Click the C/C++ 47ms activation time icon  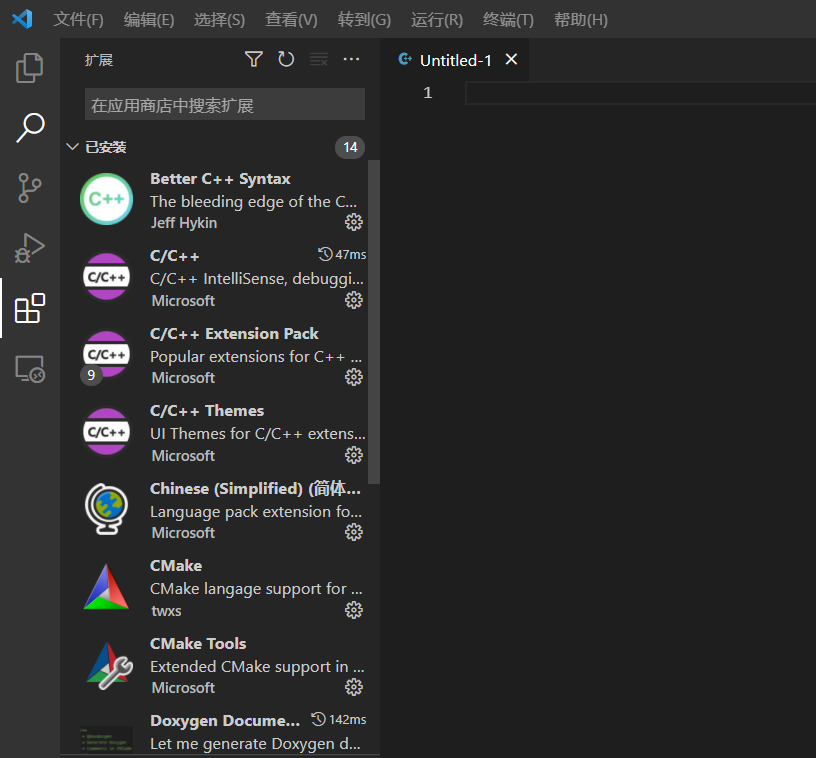click(x=325, y=254)
